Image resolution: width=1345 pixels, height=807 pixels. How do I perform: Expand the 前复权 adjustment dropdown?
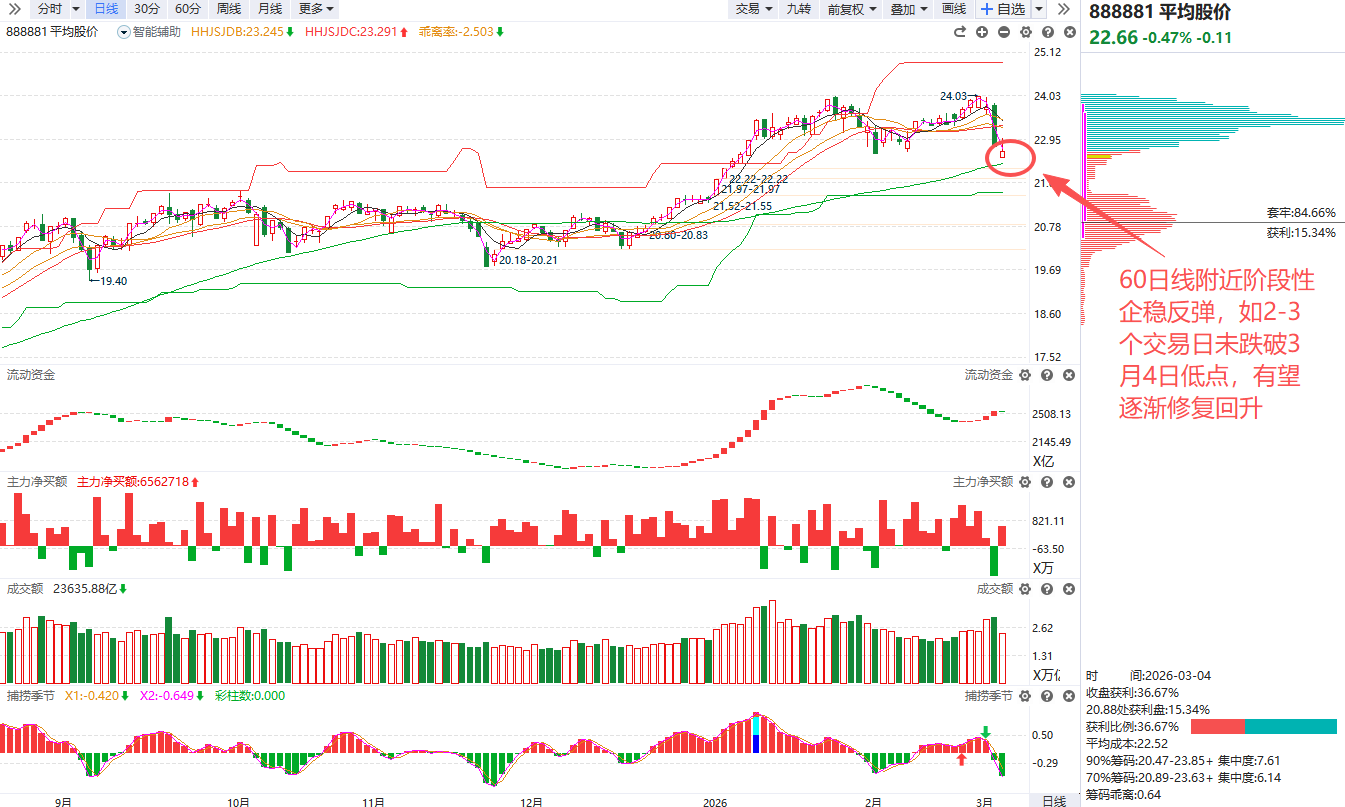tap(852, 9)
